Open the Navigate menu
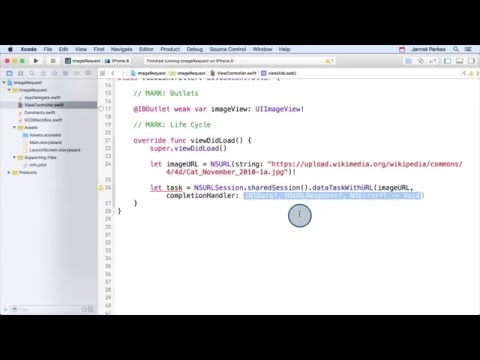 click(x=122, y=49)
